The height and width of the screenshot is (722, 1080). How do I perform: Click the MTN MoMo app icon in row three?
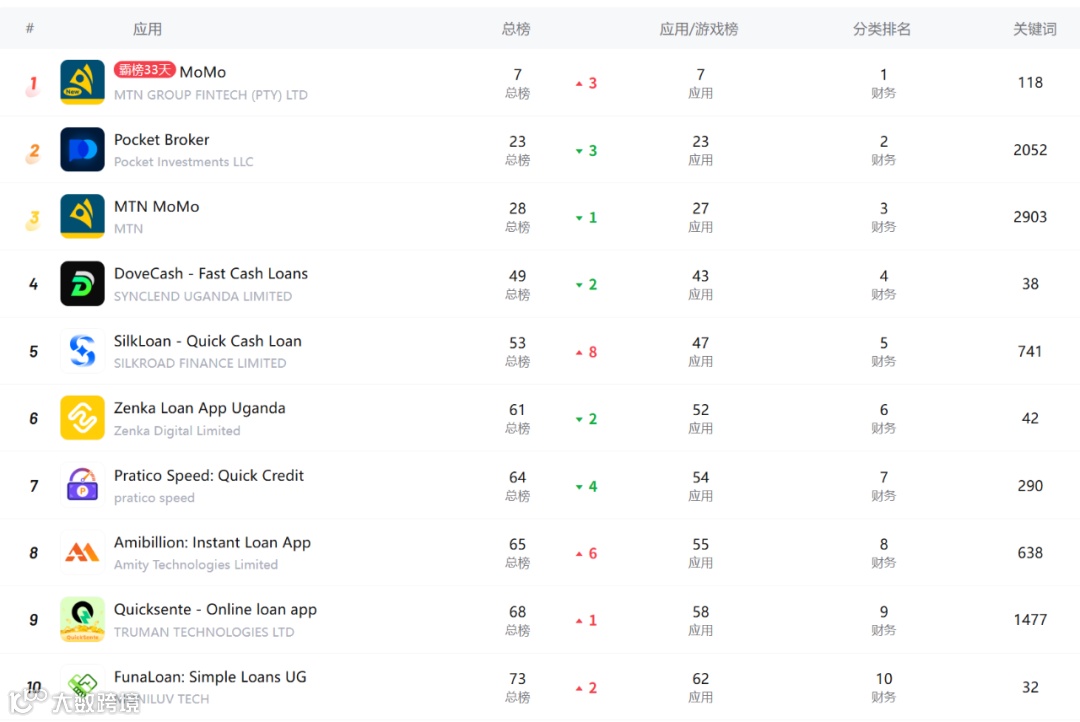tap(82, 216)
